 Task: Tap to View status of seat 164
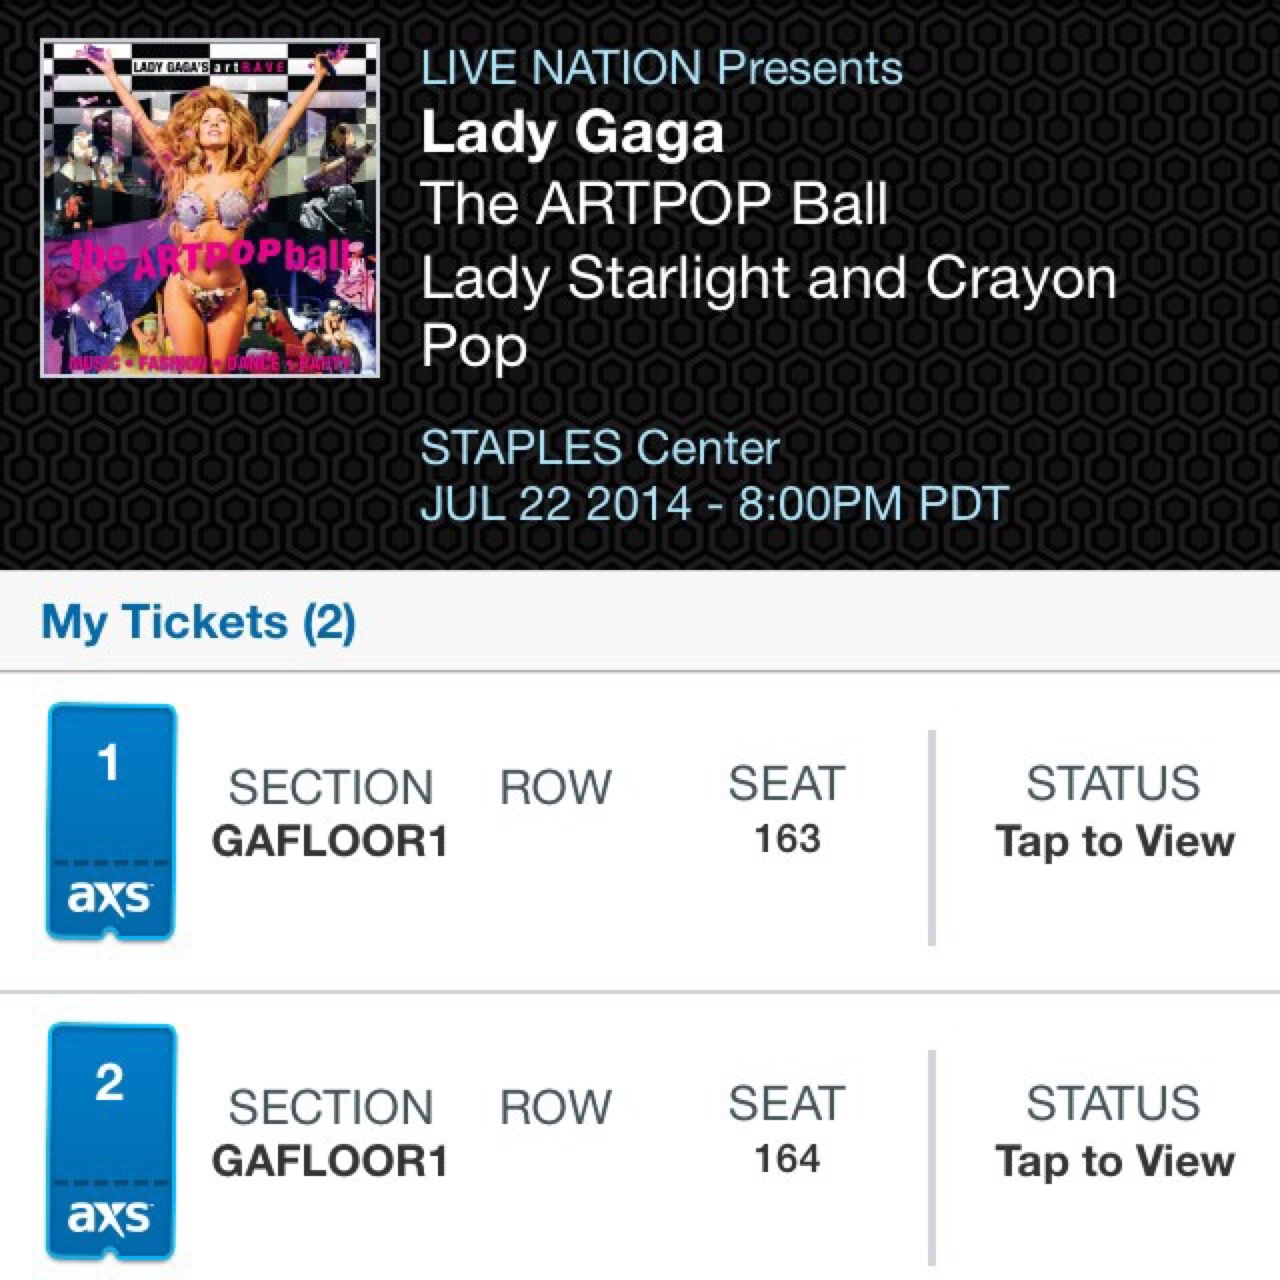1114,1162
